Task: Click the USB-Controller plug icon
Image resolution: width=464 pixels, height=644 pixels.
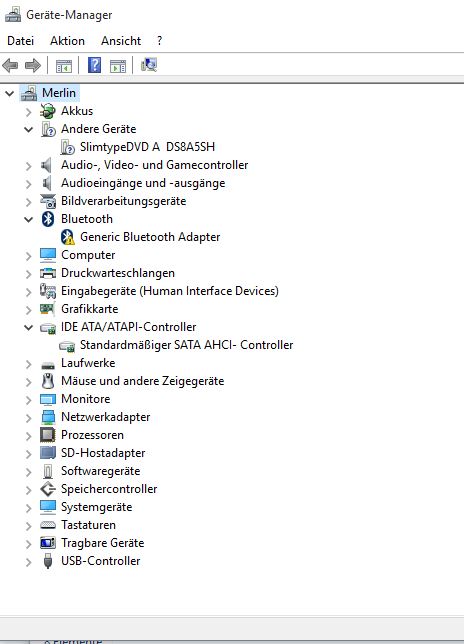Action: pyautogui.click(x=48, y=561)
